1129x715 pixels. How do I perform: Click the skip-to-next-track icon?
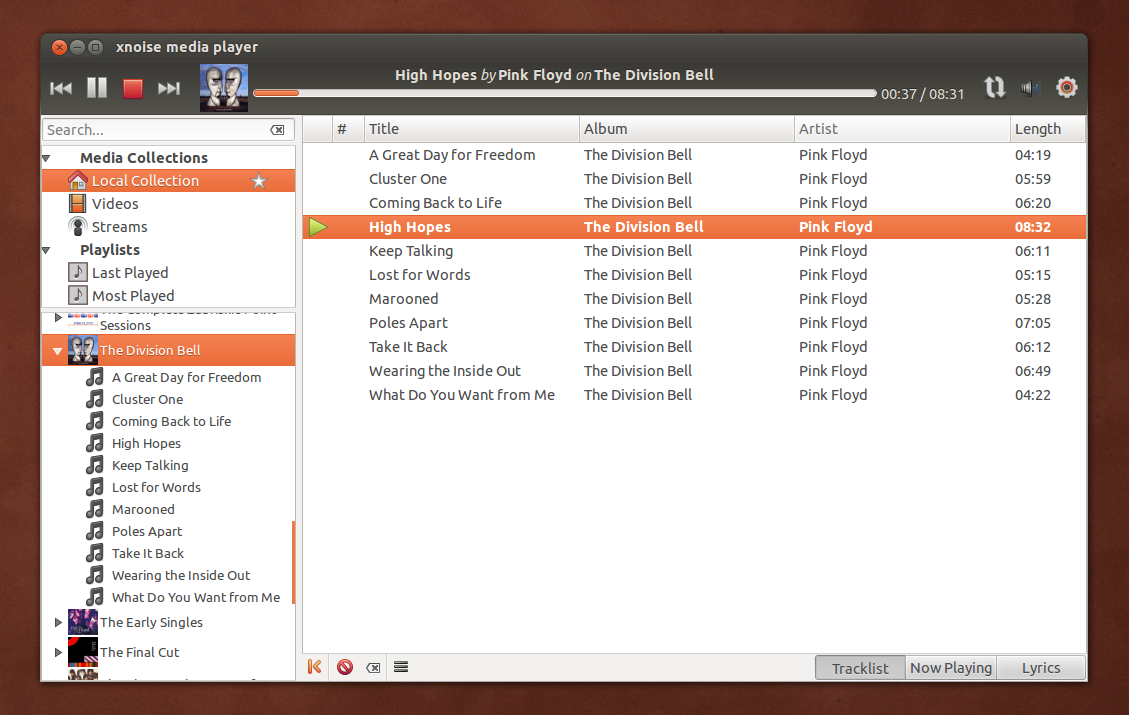pyautogui.click(x=168, y=88)
